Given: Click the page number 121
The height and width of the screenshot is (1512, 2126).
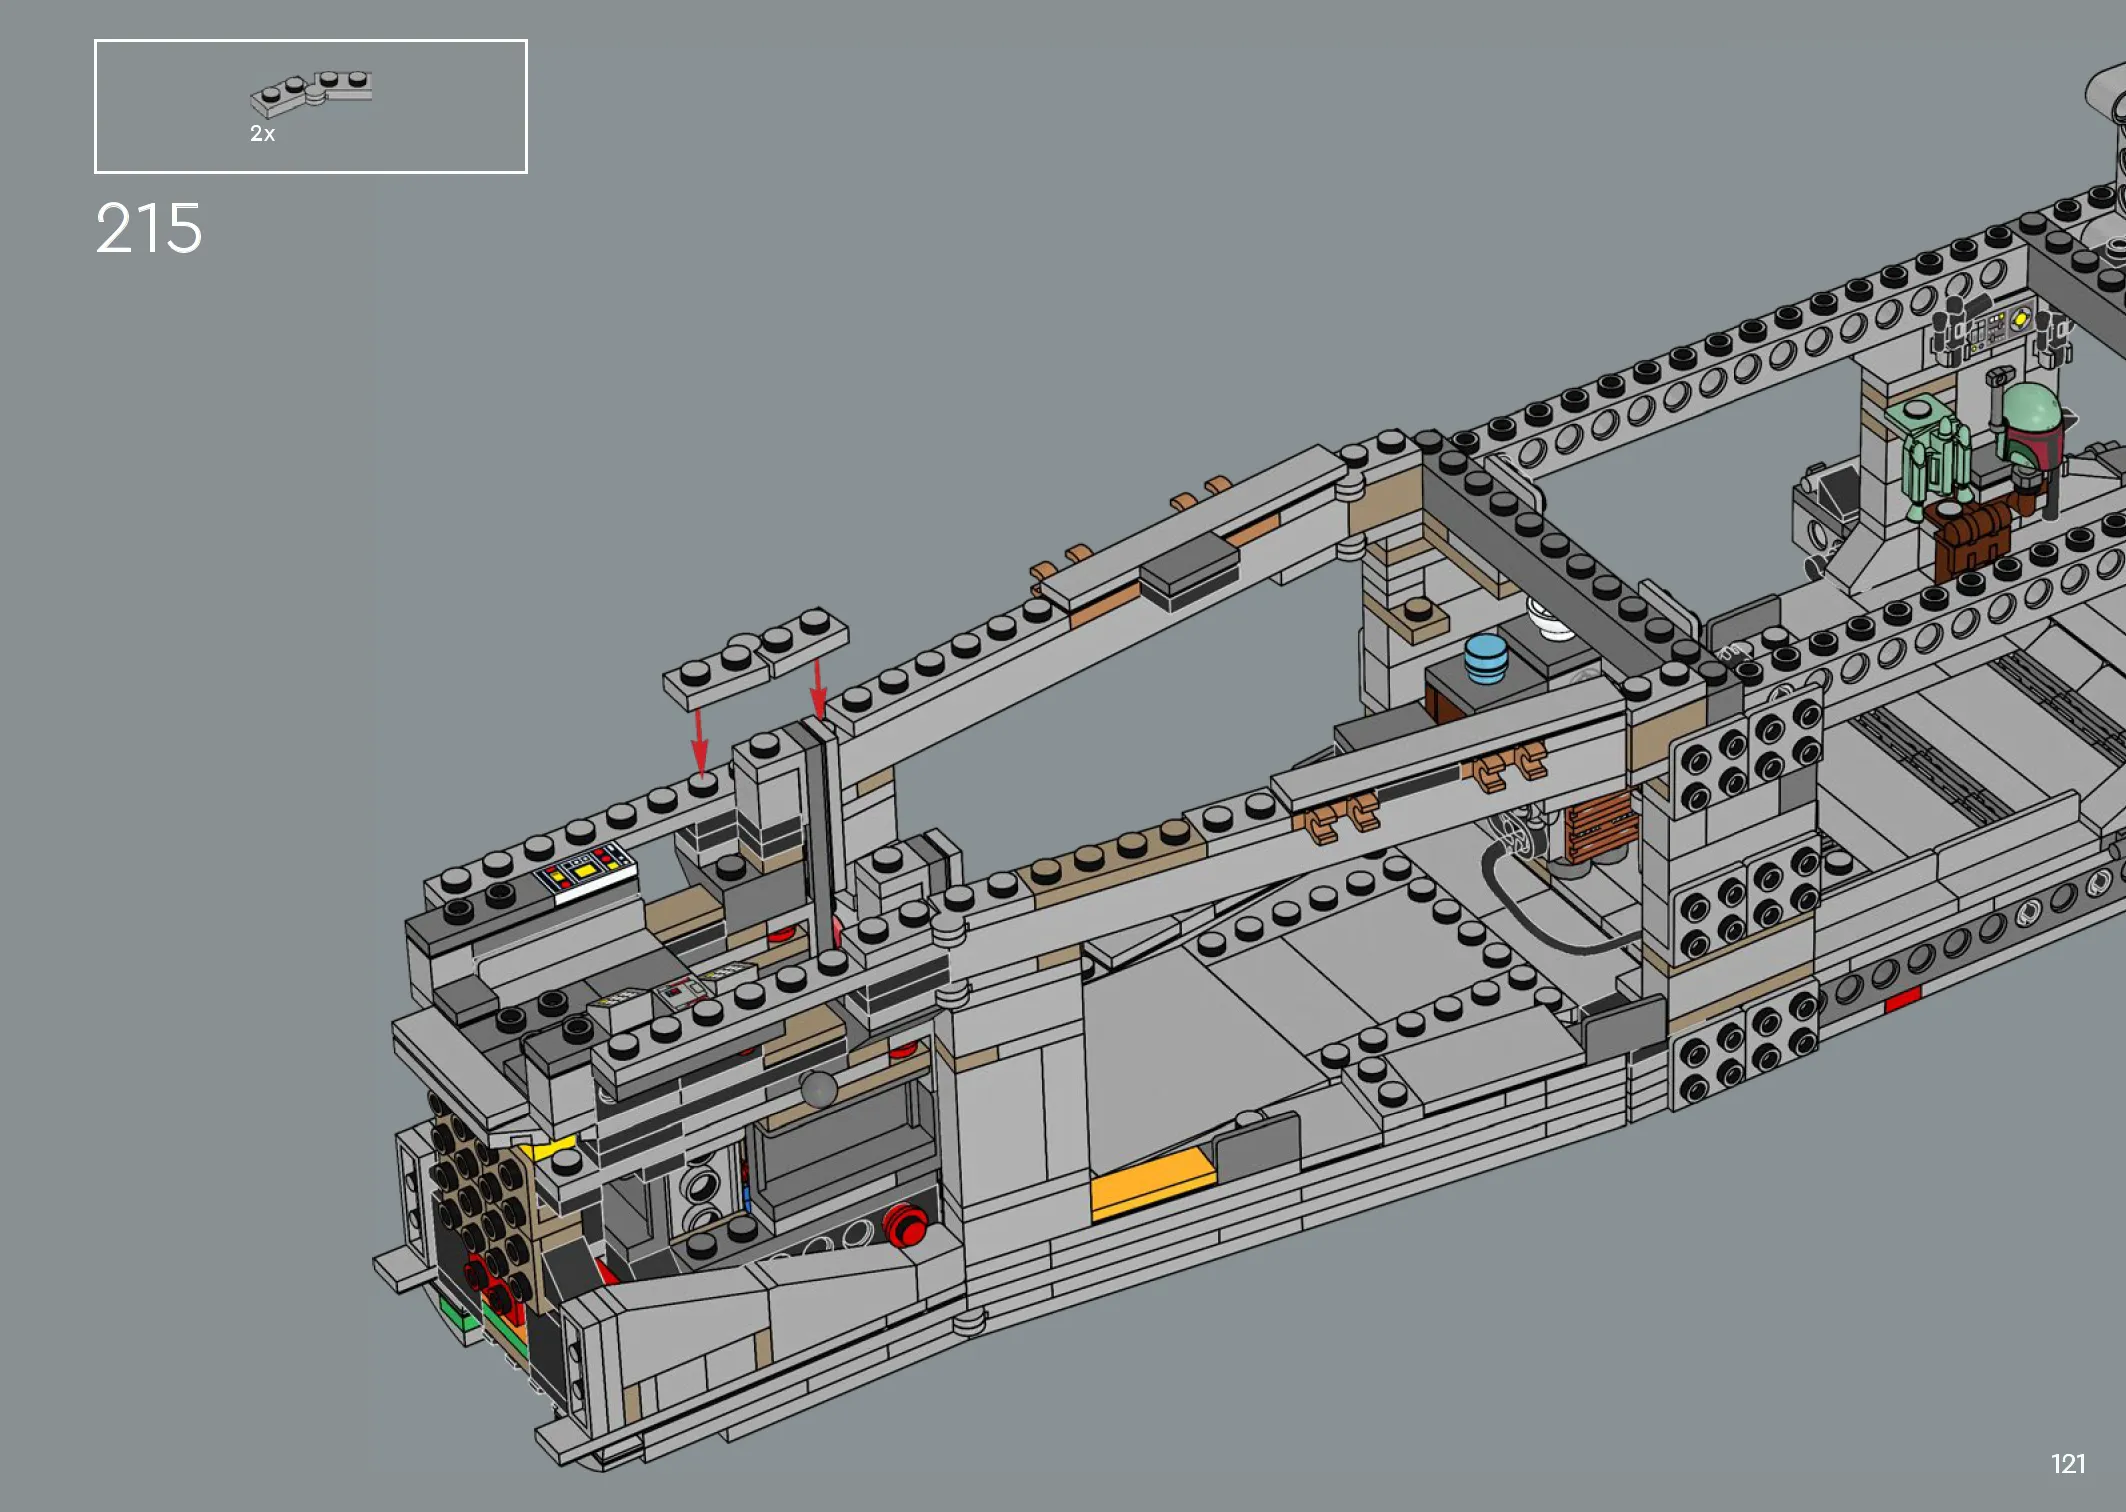Looking at the screenshot, I should [x=2068, y=1464].
